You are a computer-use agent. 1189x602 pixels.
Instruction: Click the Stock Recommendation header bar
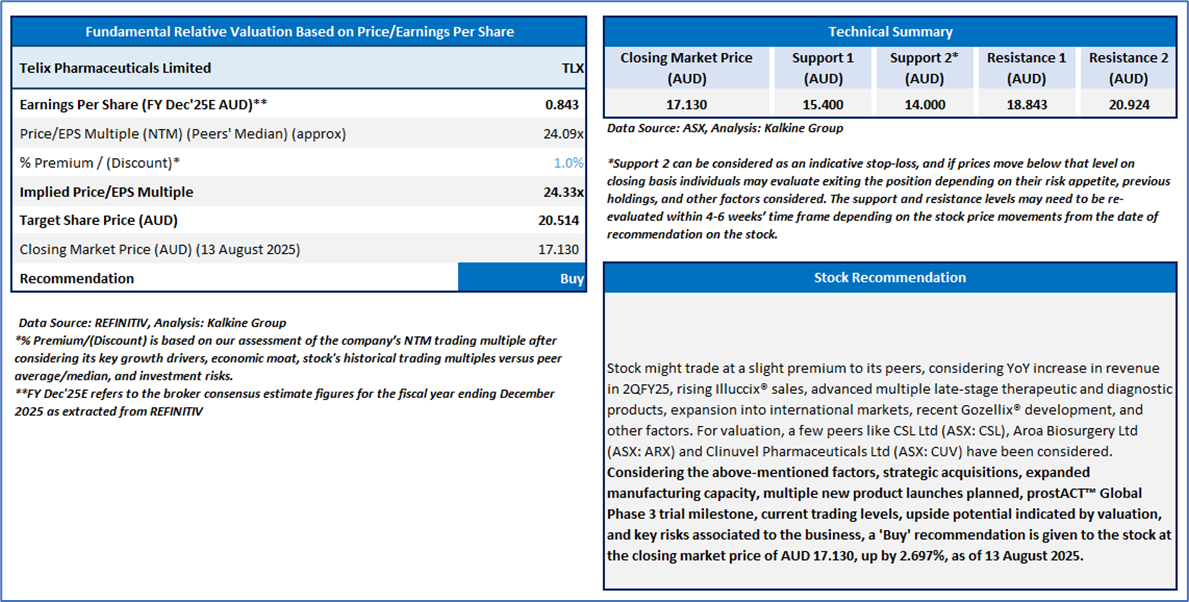tap(890, 277)
